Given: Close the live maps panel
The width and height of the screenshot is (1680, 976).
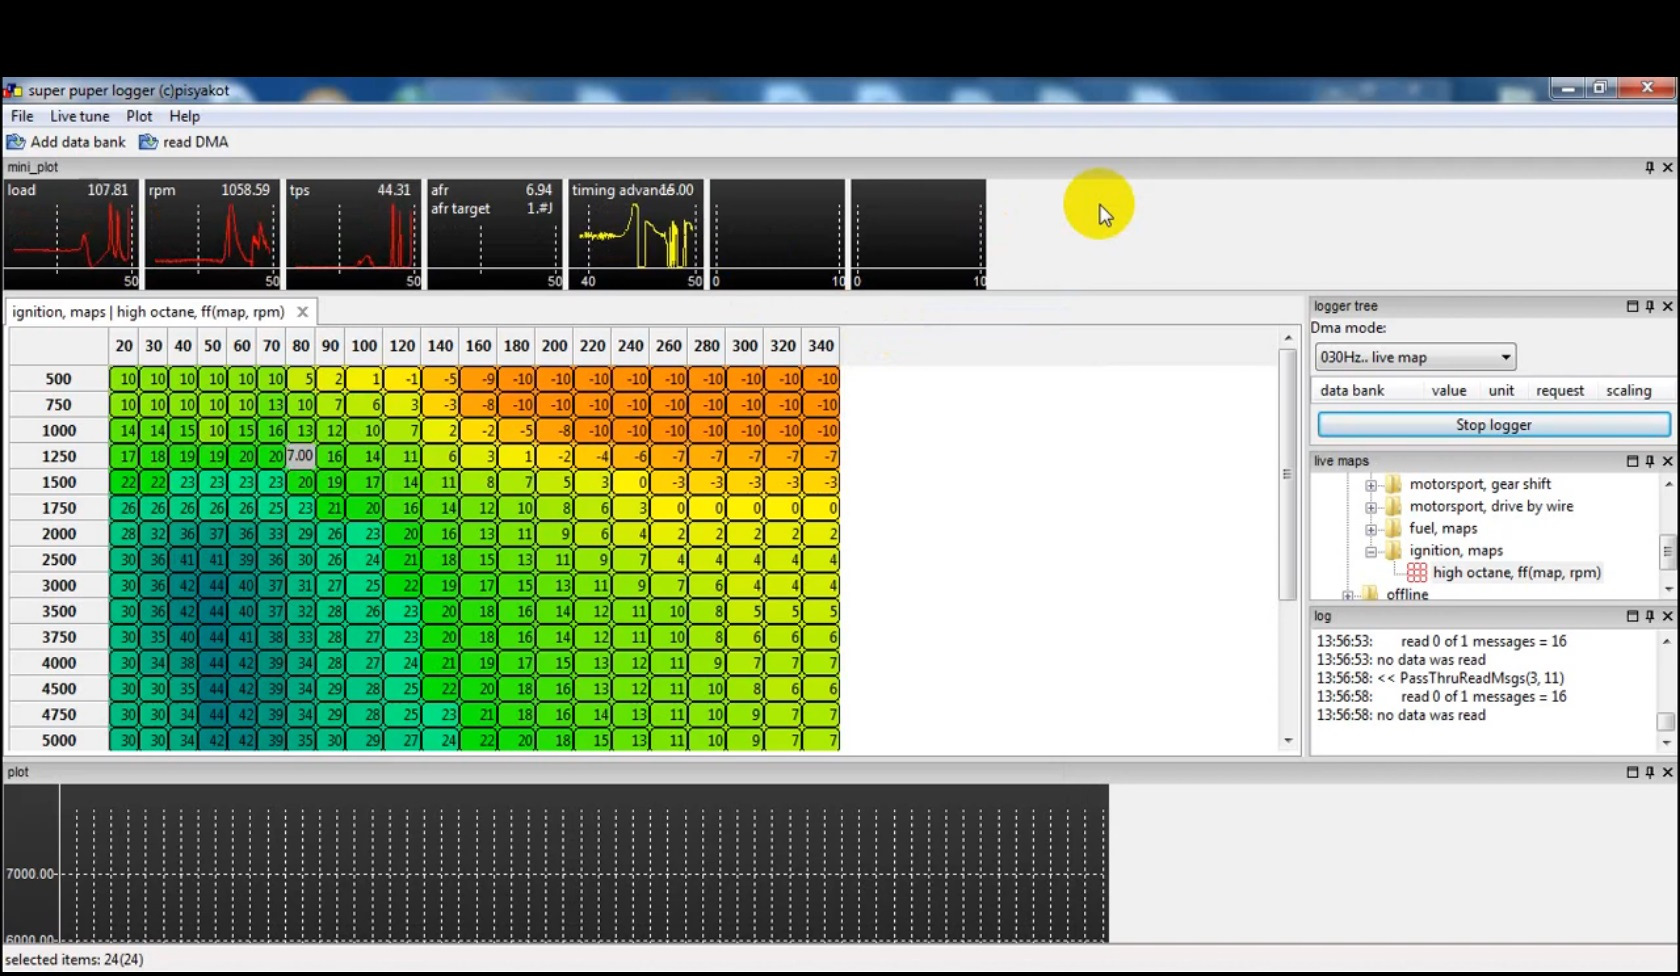Looking at the screenshot, I should pyautogui.click(x=1667, y=461).
